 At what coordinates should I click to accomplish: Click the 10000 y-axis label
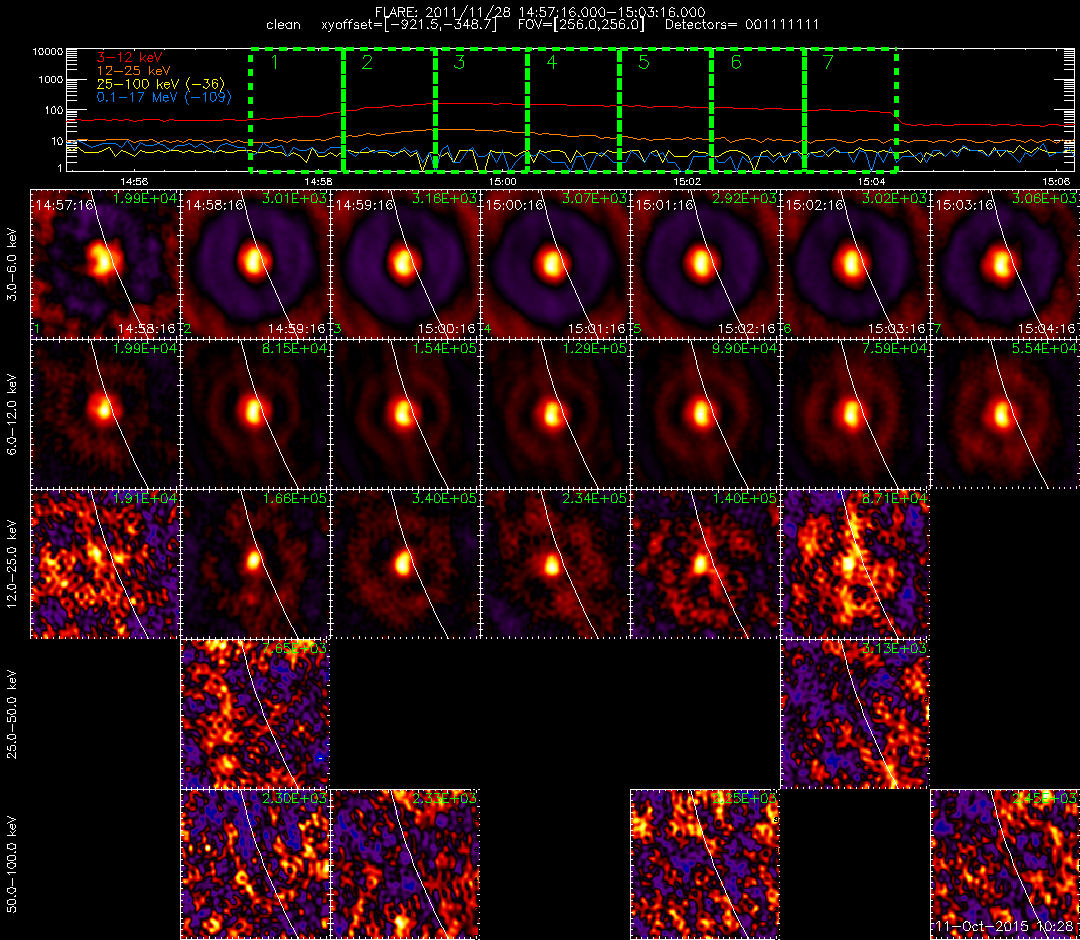47,52
